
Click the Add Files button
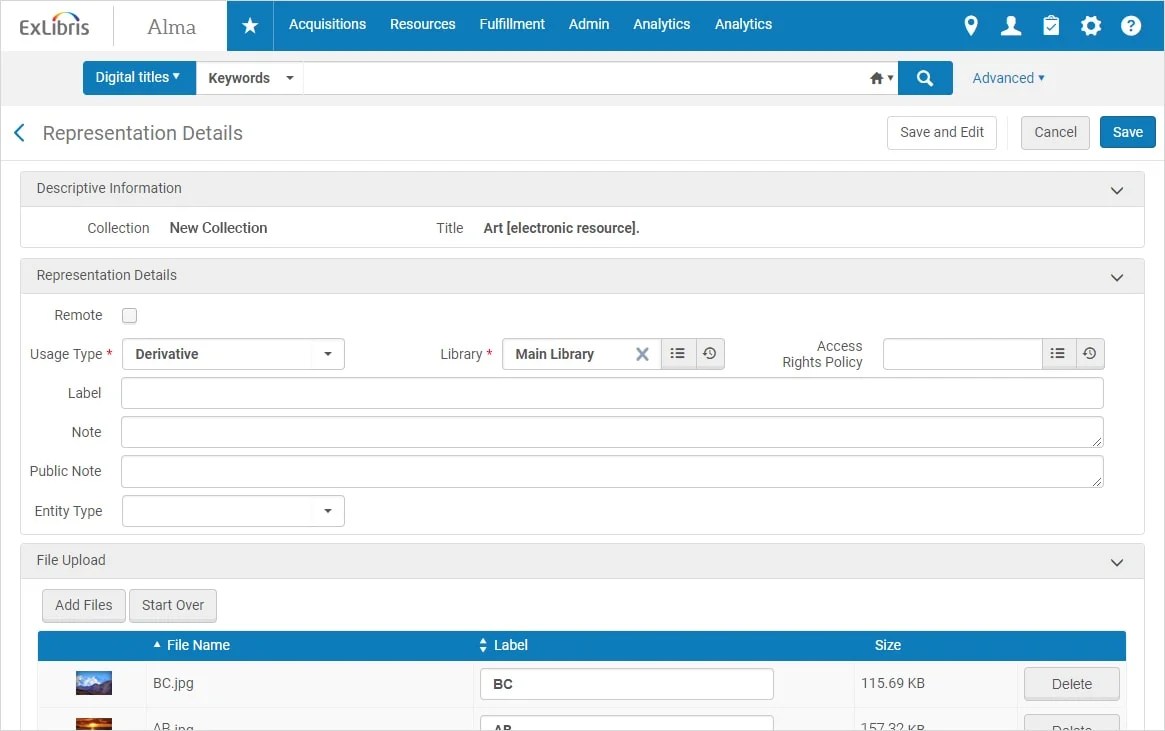(x=83, y=605)
